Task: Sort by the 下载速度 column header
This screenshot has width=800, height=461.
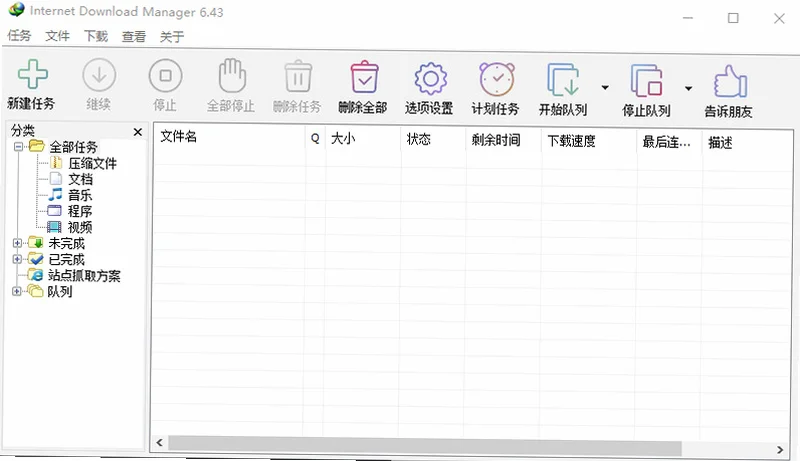Action: click(x=589, y=141)
